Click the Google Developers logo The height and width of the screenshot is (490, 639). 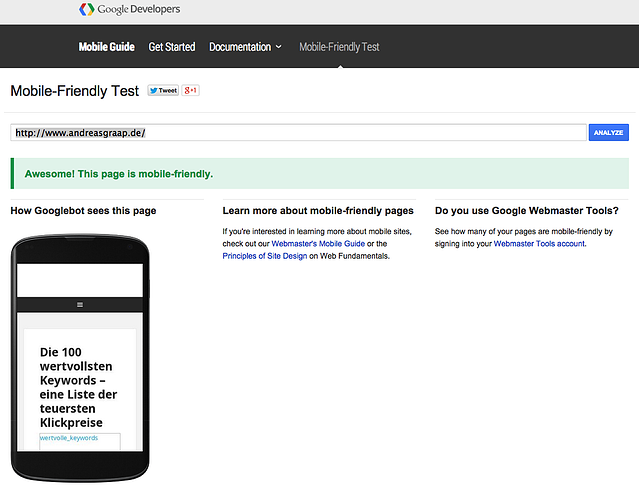130,9
